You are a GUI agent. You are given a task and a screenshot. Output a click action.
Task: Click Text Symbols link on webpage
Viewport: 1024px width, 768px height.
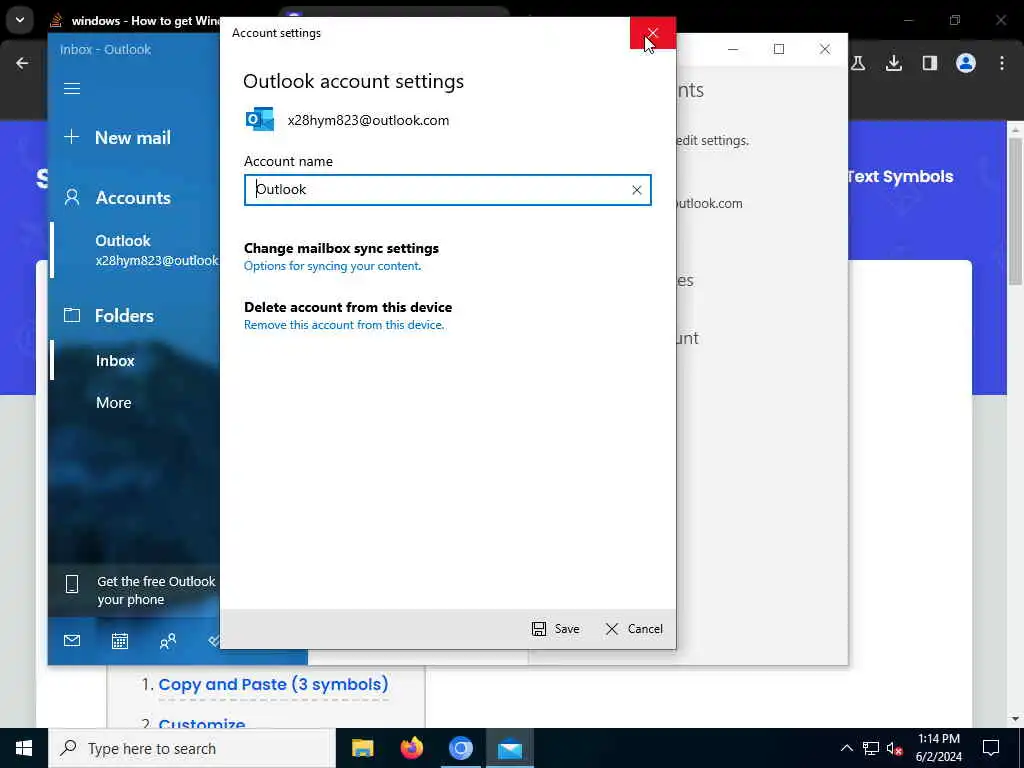pyautogui.click(x=901, y=176)
